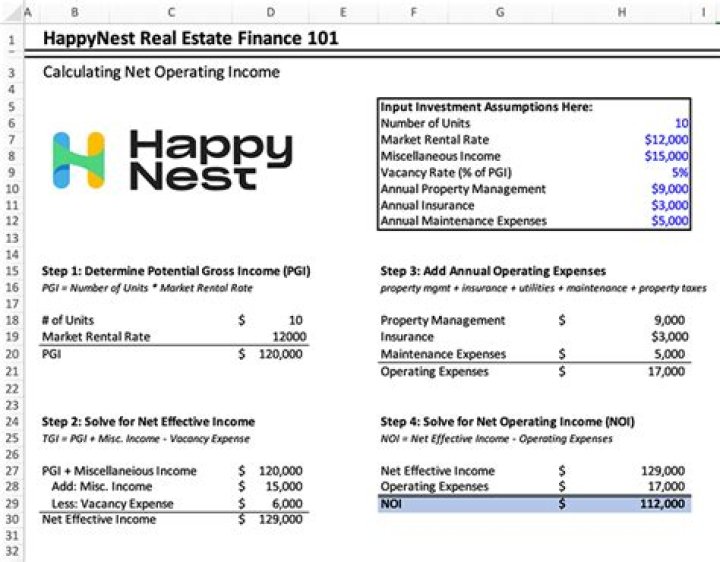Click the HappyNest logo image

173,159
